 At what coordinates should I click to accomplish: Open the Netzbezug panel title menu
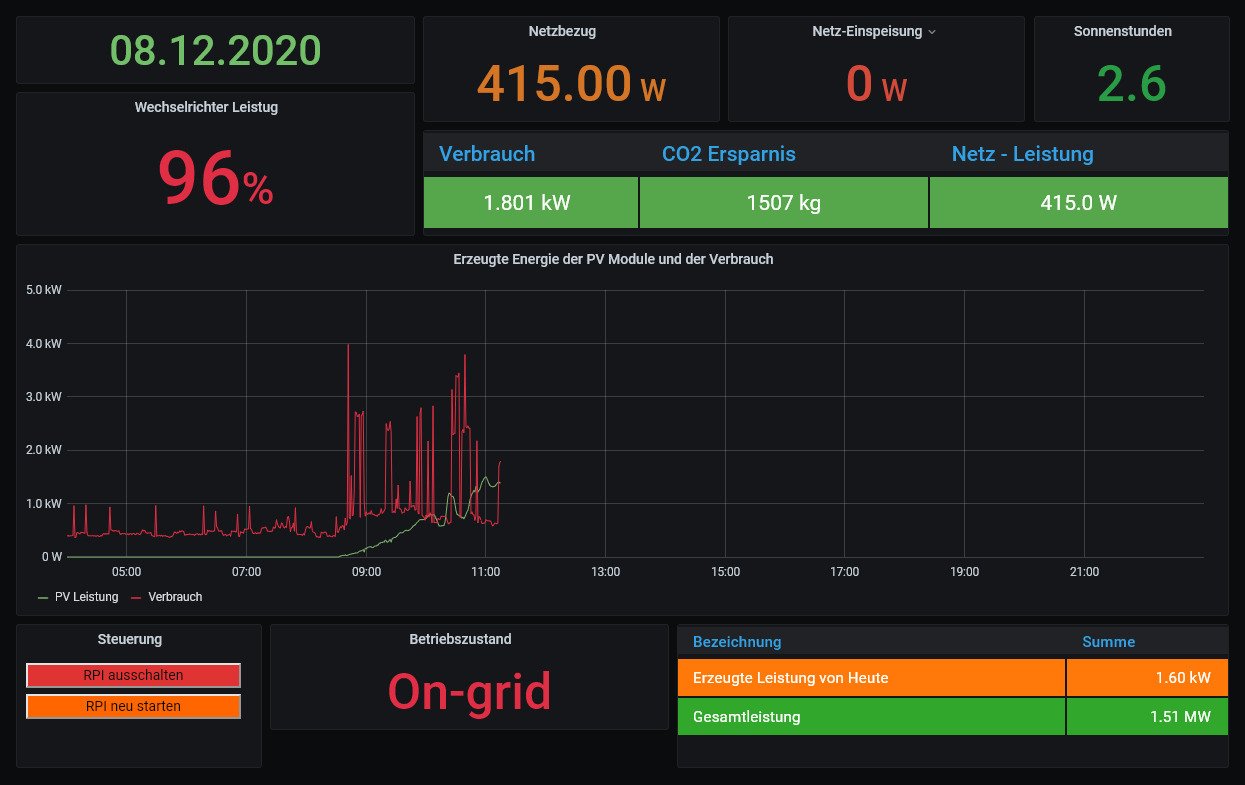pyautogui.click(x=562, y=31)
